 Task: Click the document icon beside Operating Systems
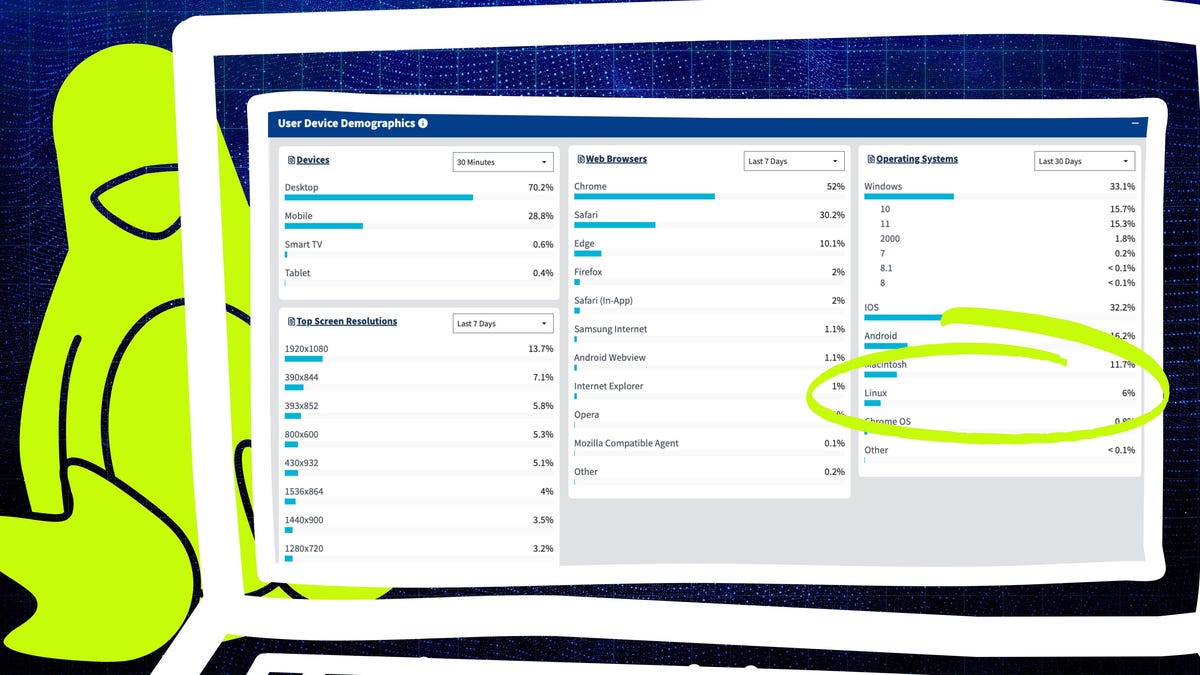[x=871, y=159]
